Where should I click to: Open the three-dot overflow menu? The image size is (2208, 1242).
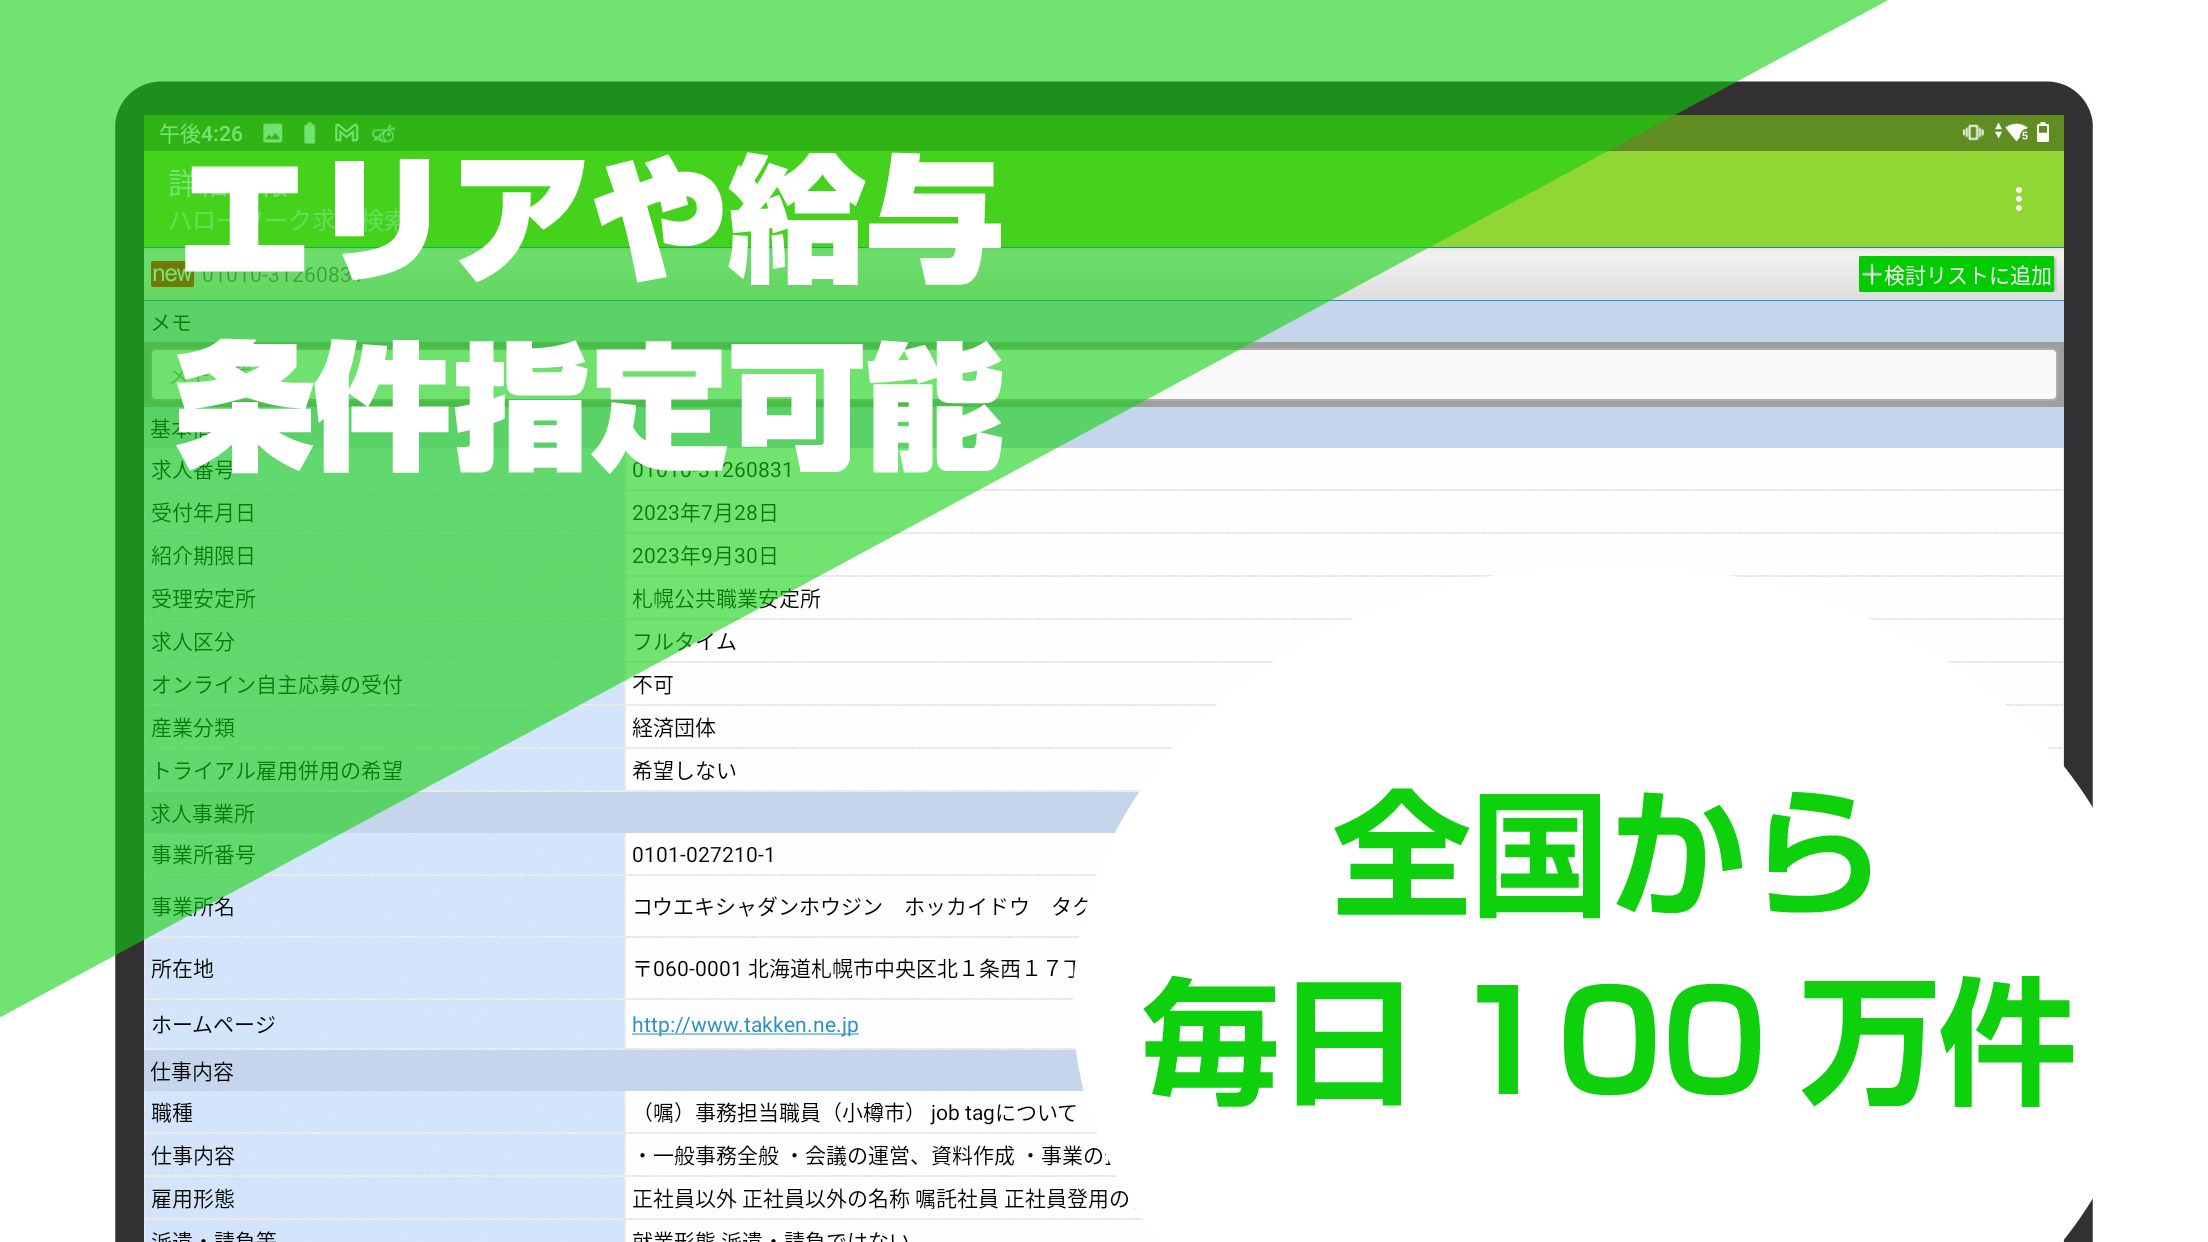pos(2018,199)
